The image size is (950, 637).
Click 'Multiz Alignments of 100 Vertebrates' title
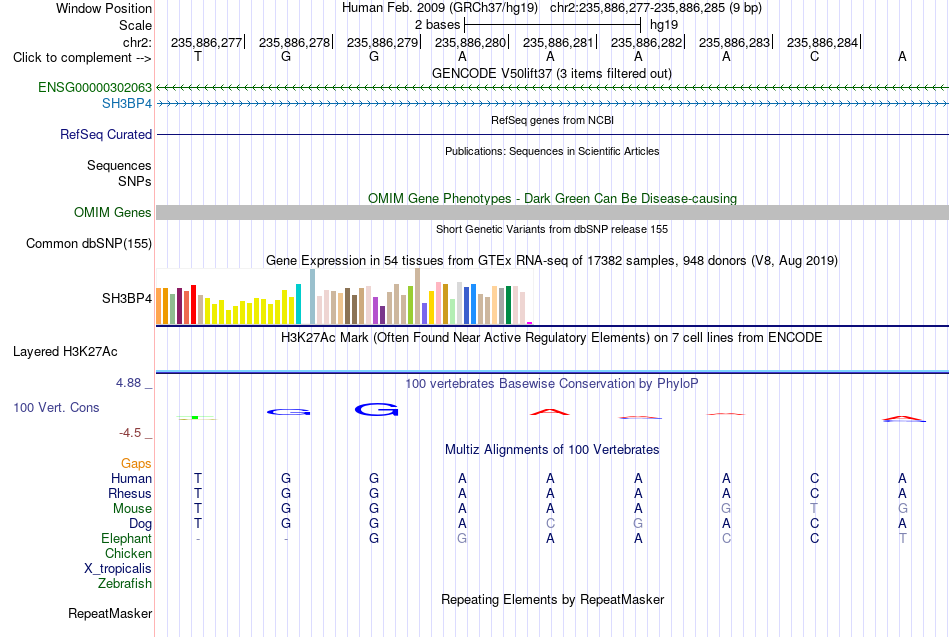click(x=552, y=450)
